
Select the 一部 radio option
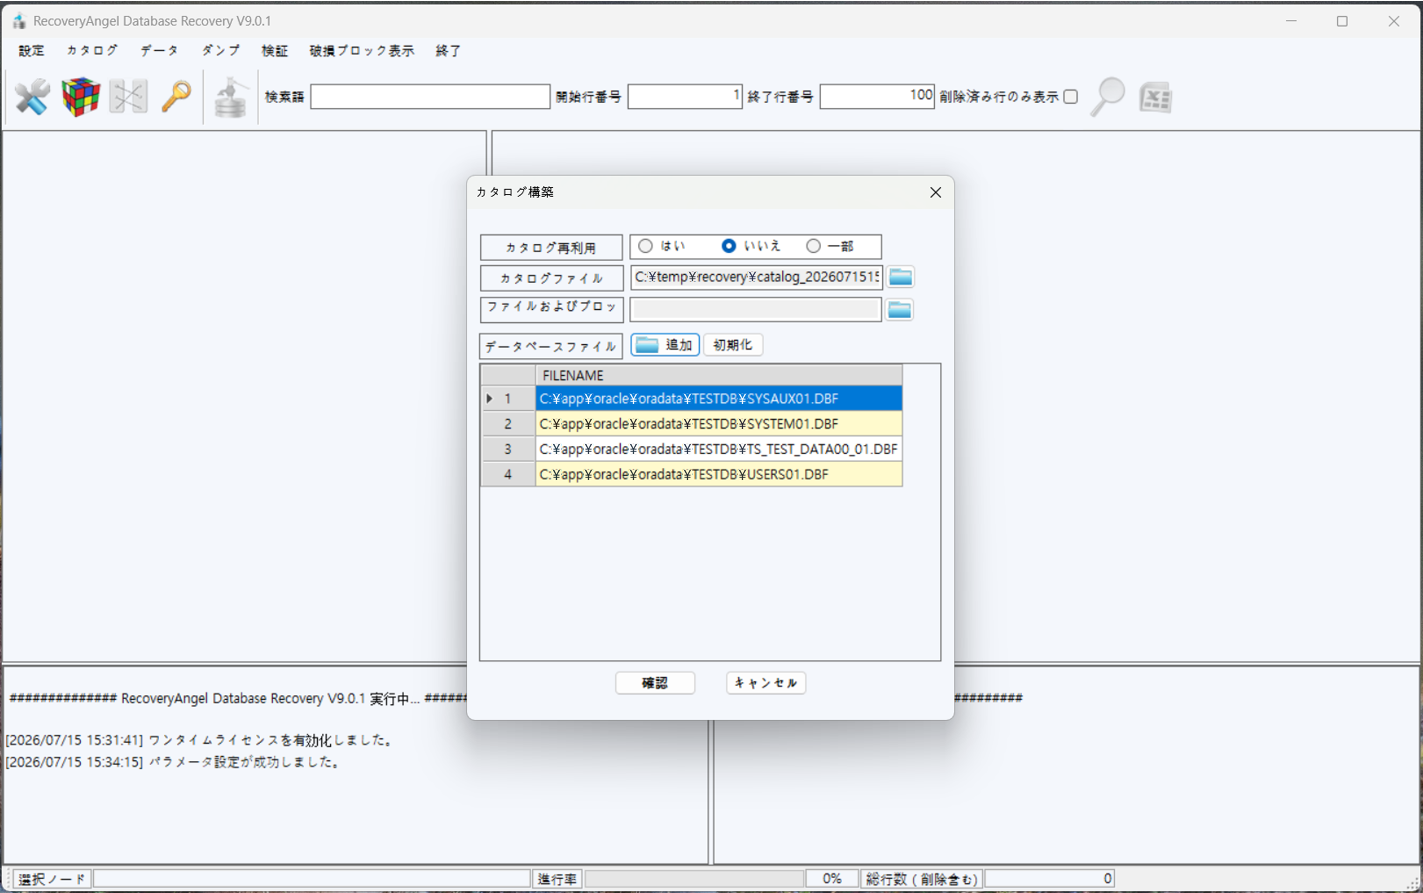click(x=813, y=246)
